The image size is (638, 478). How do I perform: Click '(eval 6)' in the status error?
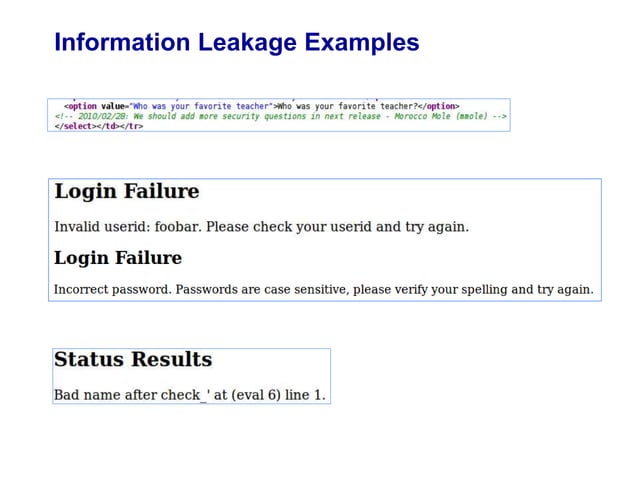click(x=256, y=395)
